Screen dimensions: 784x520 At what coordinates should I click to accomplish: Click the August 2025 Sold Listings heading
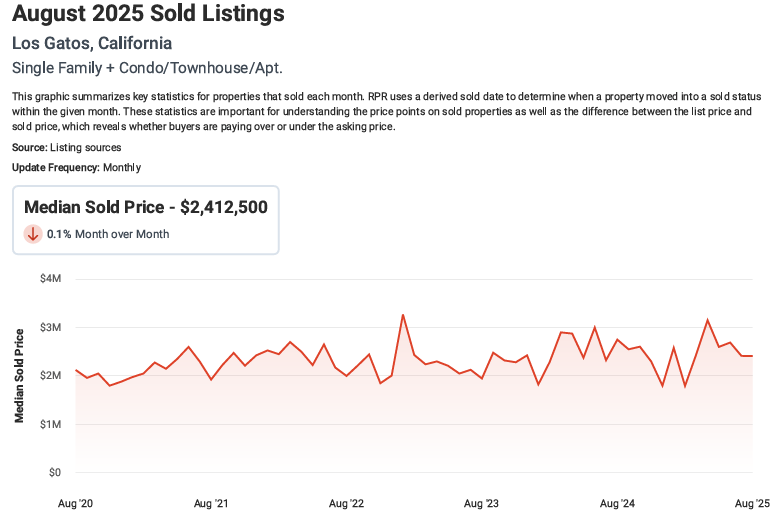point(149,15)
